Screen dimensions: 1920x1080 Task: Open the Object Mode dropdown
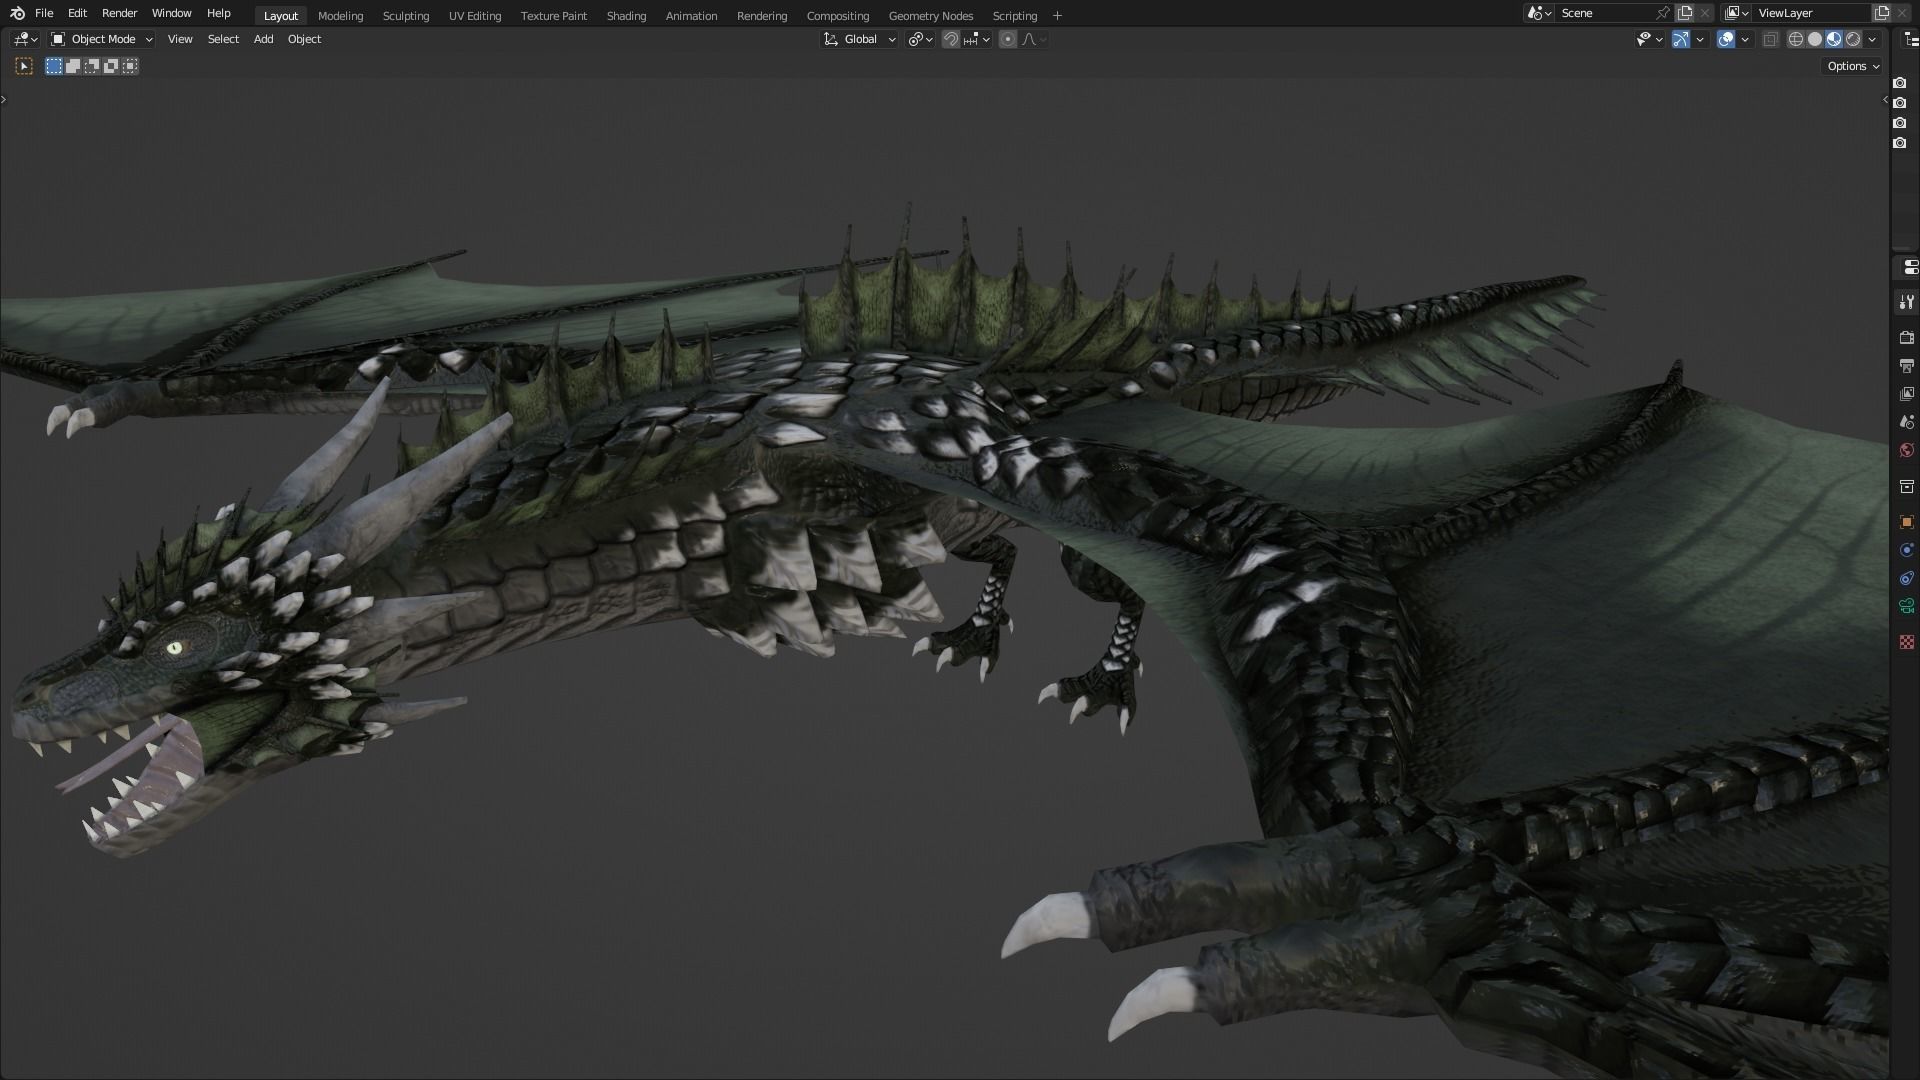[x=102, y=39]
